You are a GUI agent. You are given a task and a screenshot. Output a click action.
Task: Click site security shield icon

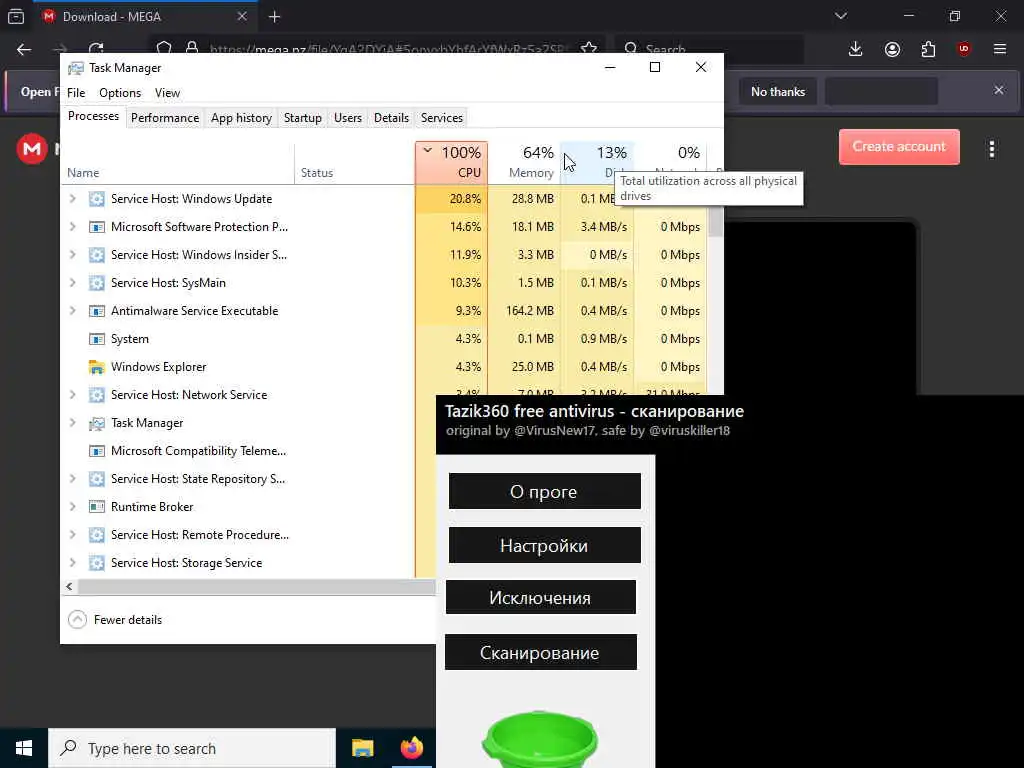pos(164,49)
